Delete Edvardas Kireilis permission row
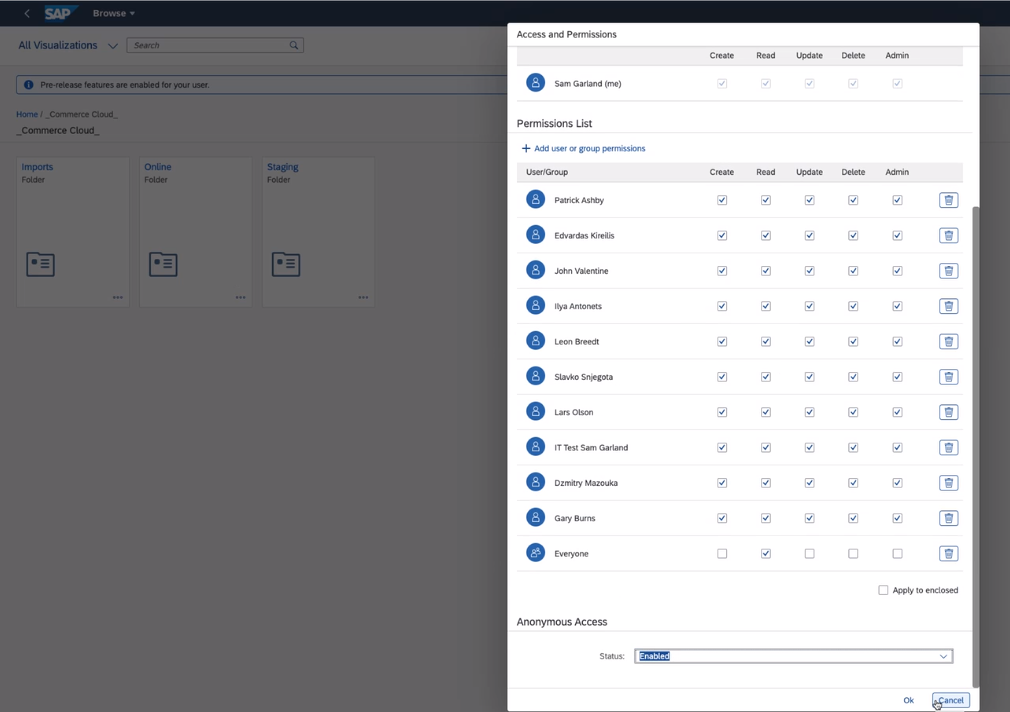Image resolution: width=1010 pixels, height=712 pixels. (x=948, y=236)
